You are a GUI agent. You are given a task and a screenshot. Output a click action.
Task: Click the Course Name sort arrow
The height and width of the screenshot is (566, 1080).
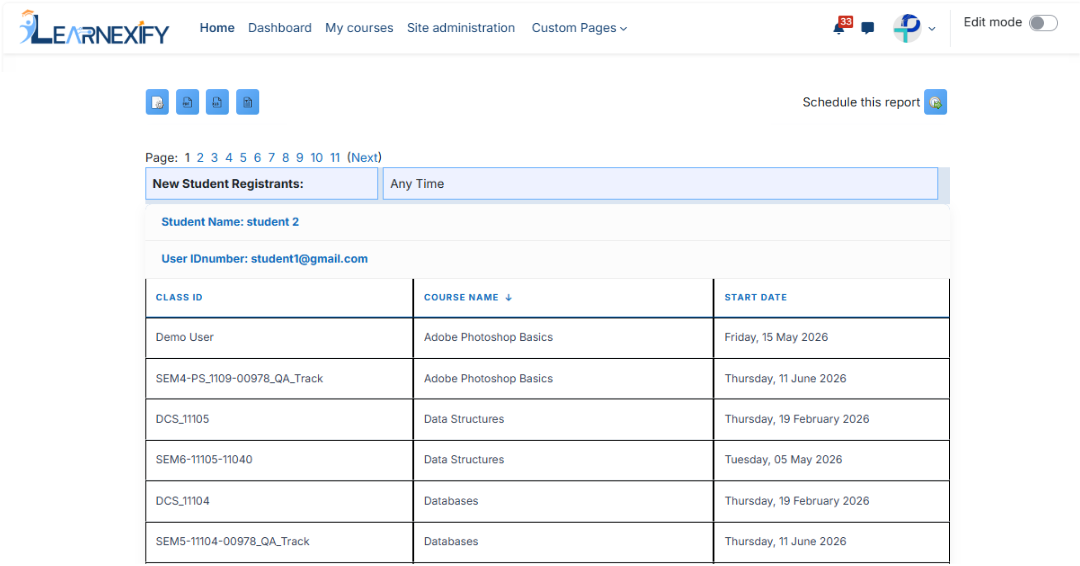point(508,297)
